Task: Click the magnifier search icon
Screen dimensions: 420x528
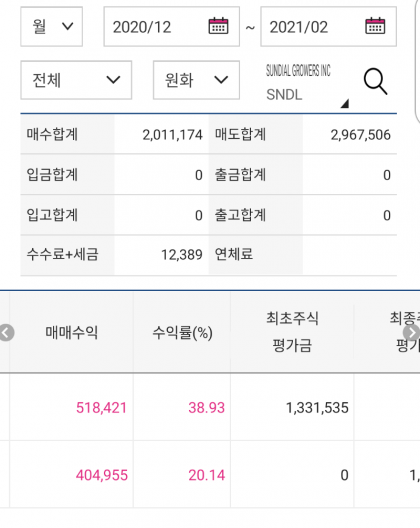Action: tap(375, 81)
